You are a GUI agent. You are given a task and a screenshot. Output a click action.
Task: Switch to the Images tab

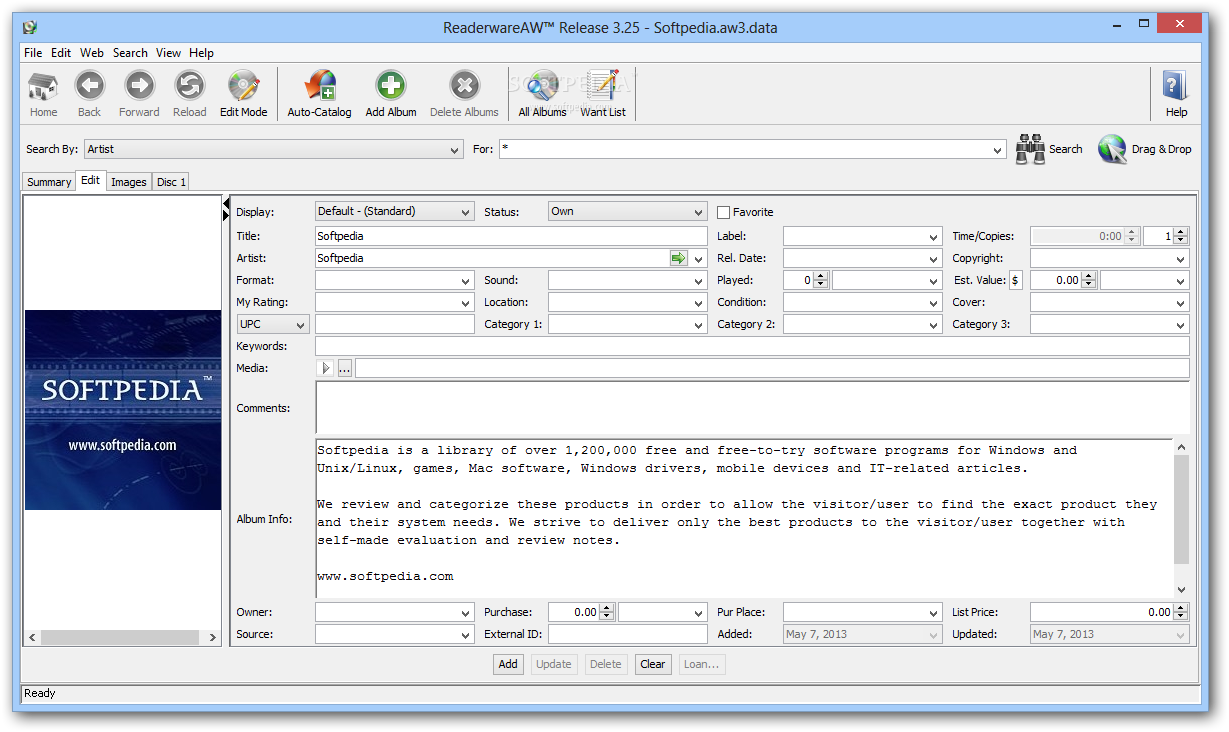point(129,182)
